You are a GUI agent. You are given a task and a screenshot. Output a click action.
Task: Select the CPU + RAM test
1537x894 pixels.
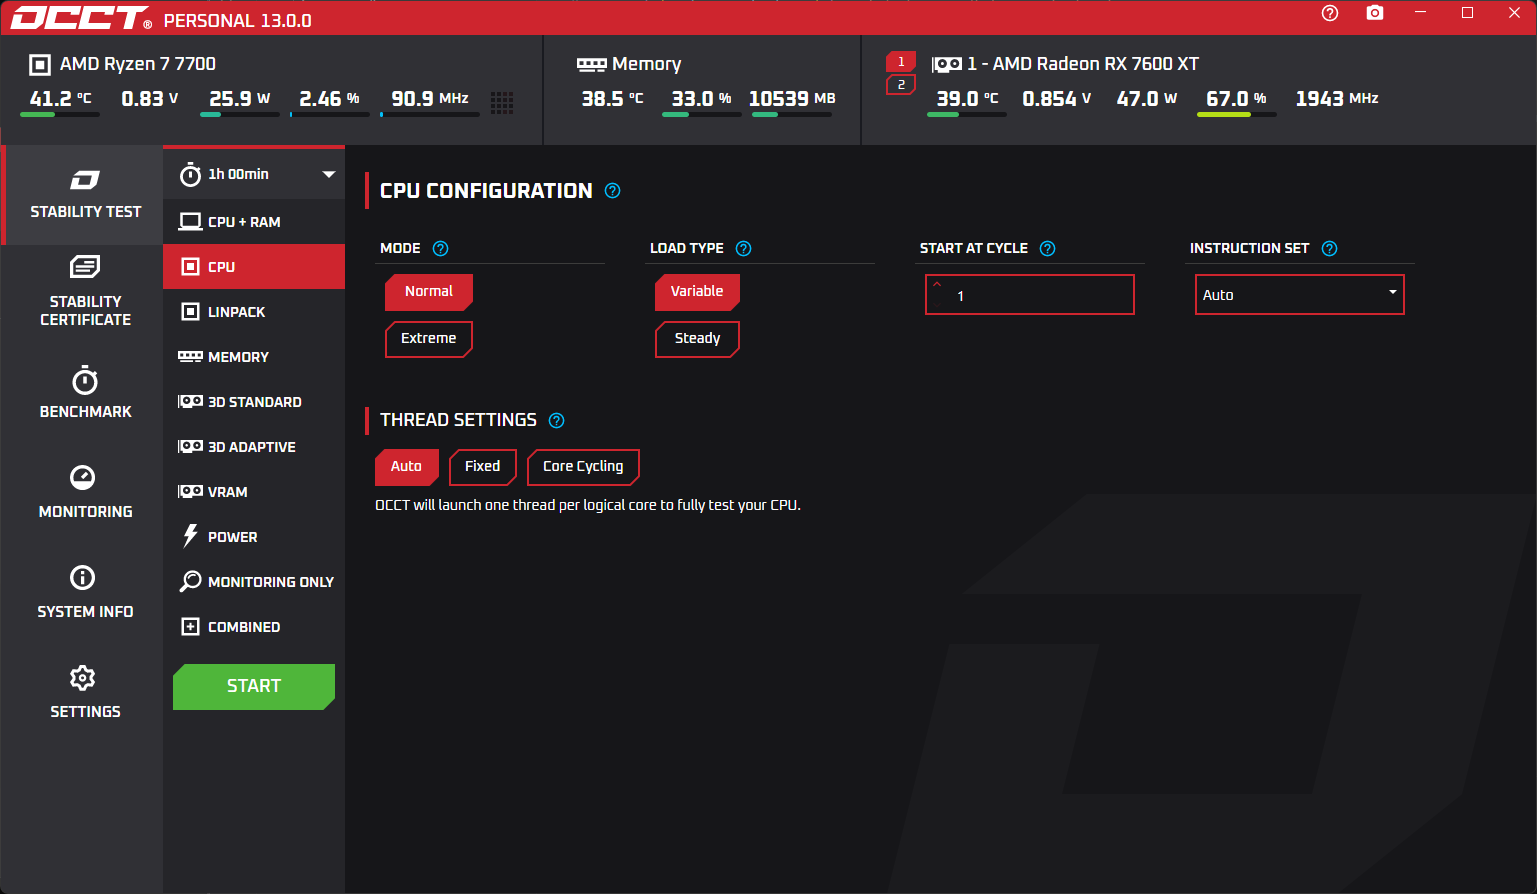tap(254, 222)
